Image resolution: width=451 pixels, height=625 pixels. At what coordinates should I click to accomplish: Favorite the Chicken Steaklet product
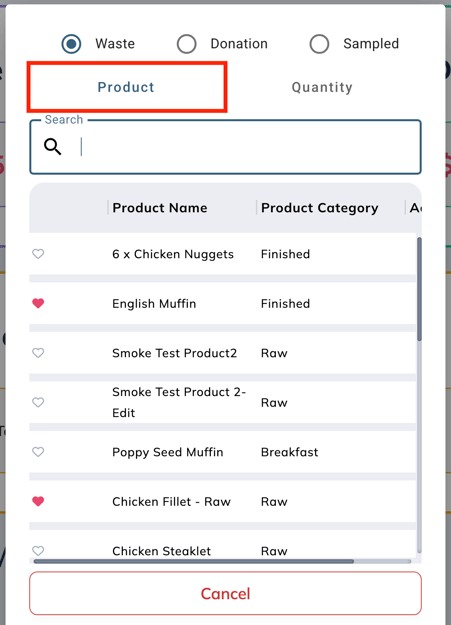[38, 550]
